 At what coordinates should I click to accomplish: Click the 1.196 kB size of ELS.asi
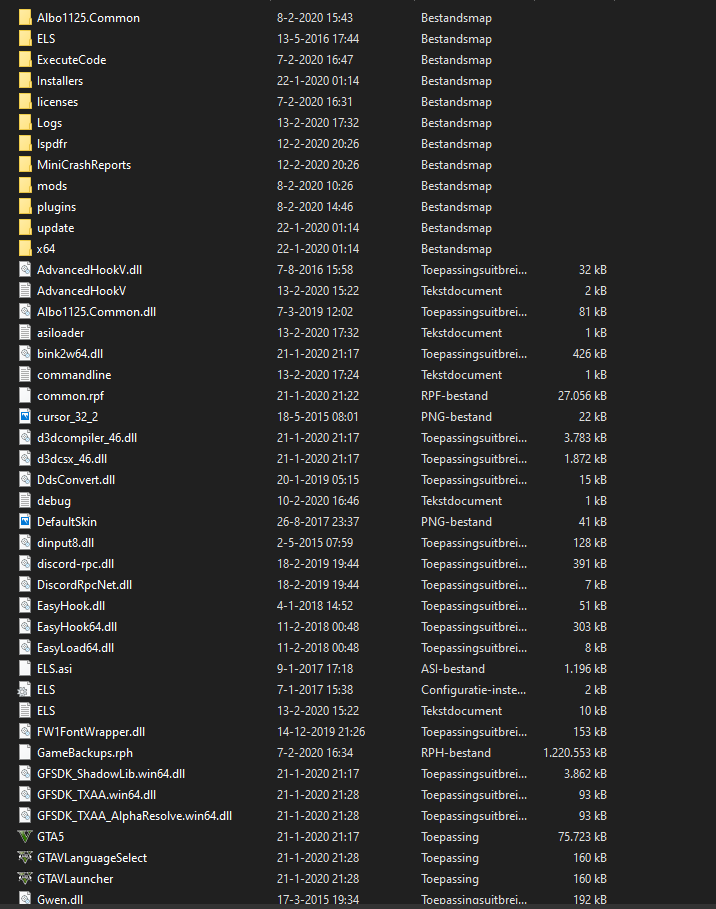586,668
